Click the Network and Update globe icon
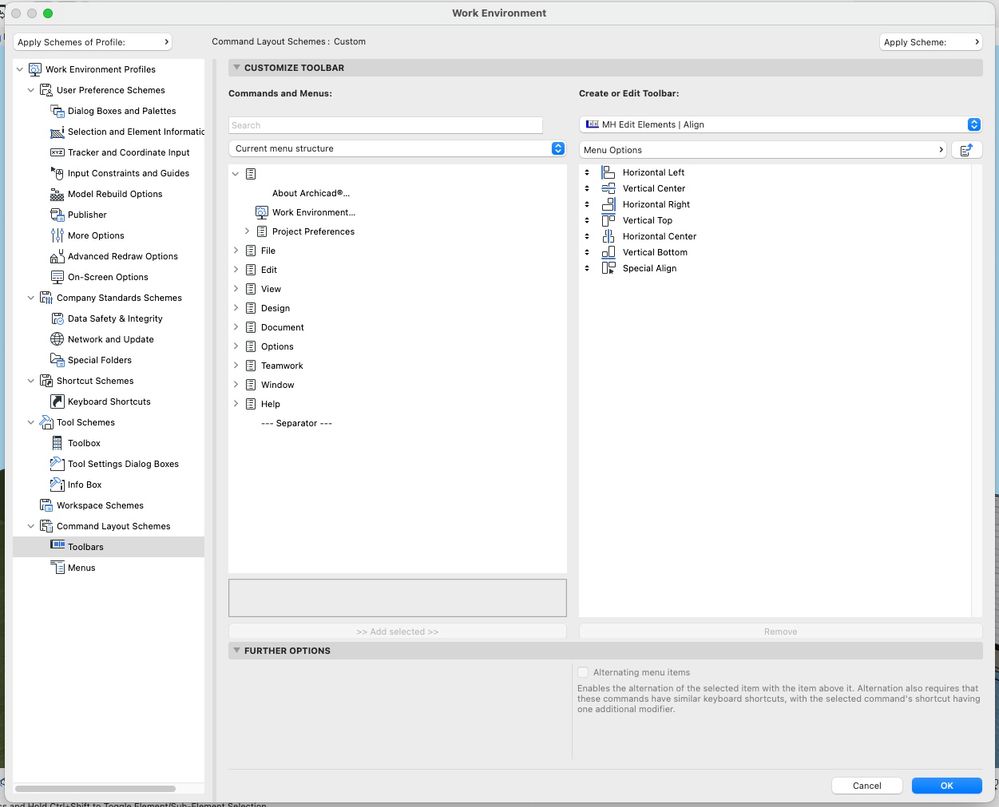999x807 pixels. [57, 339]
